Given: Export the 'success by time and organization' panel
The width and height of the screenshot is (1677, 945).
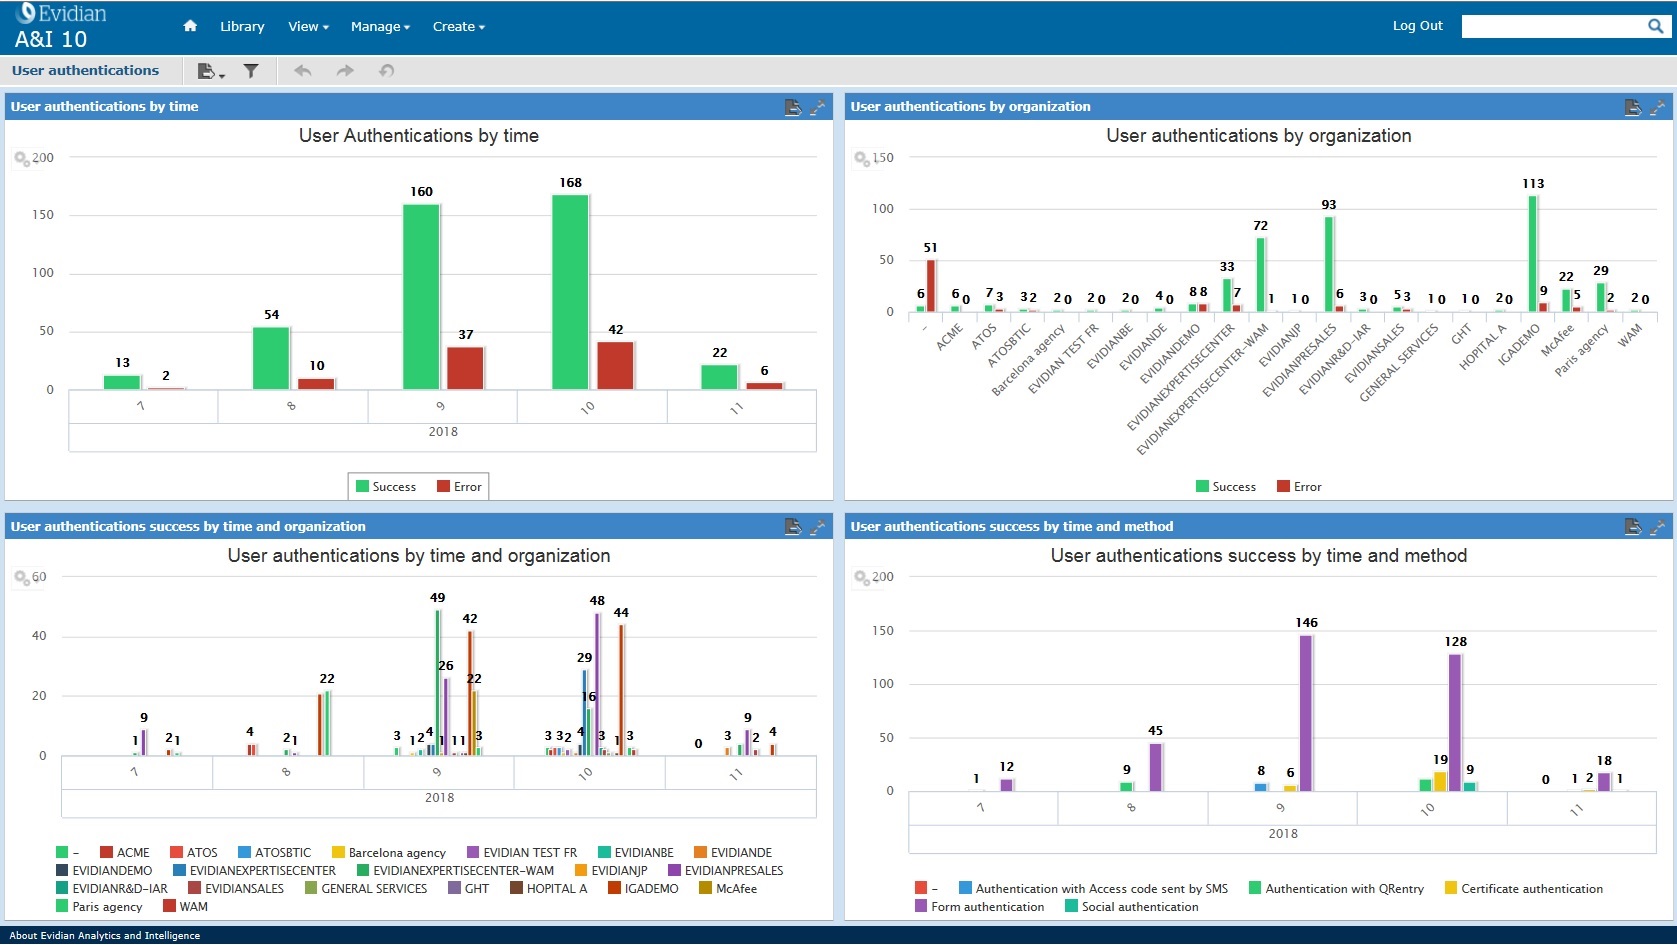Looking at the screenshot, I should (x=793, y=527).
